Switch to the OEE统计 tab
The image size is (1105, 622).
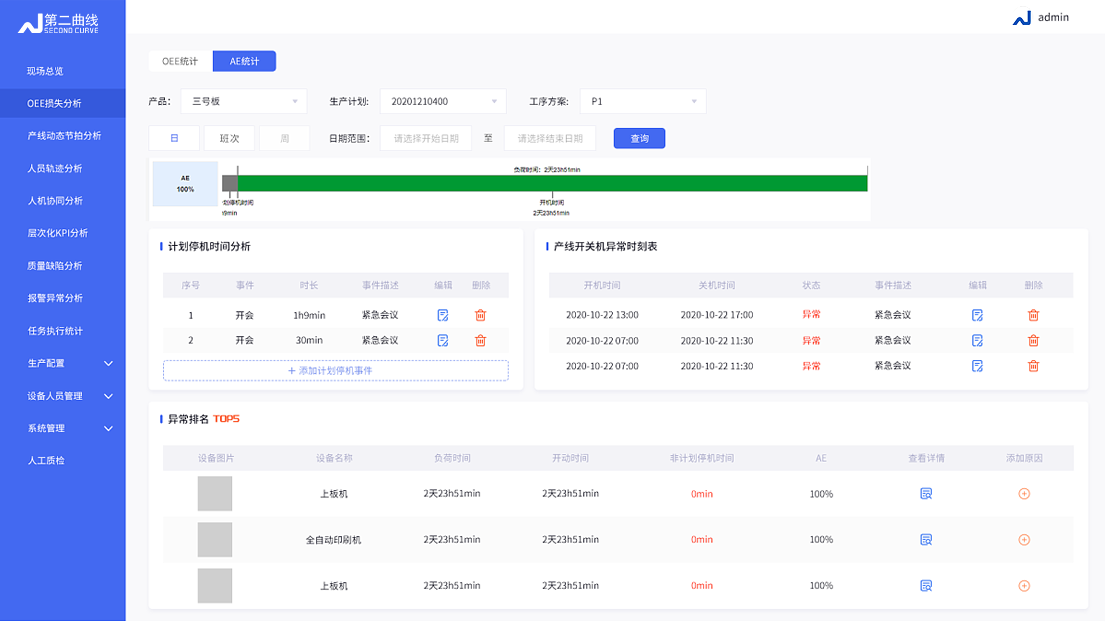coord(180,61)
